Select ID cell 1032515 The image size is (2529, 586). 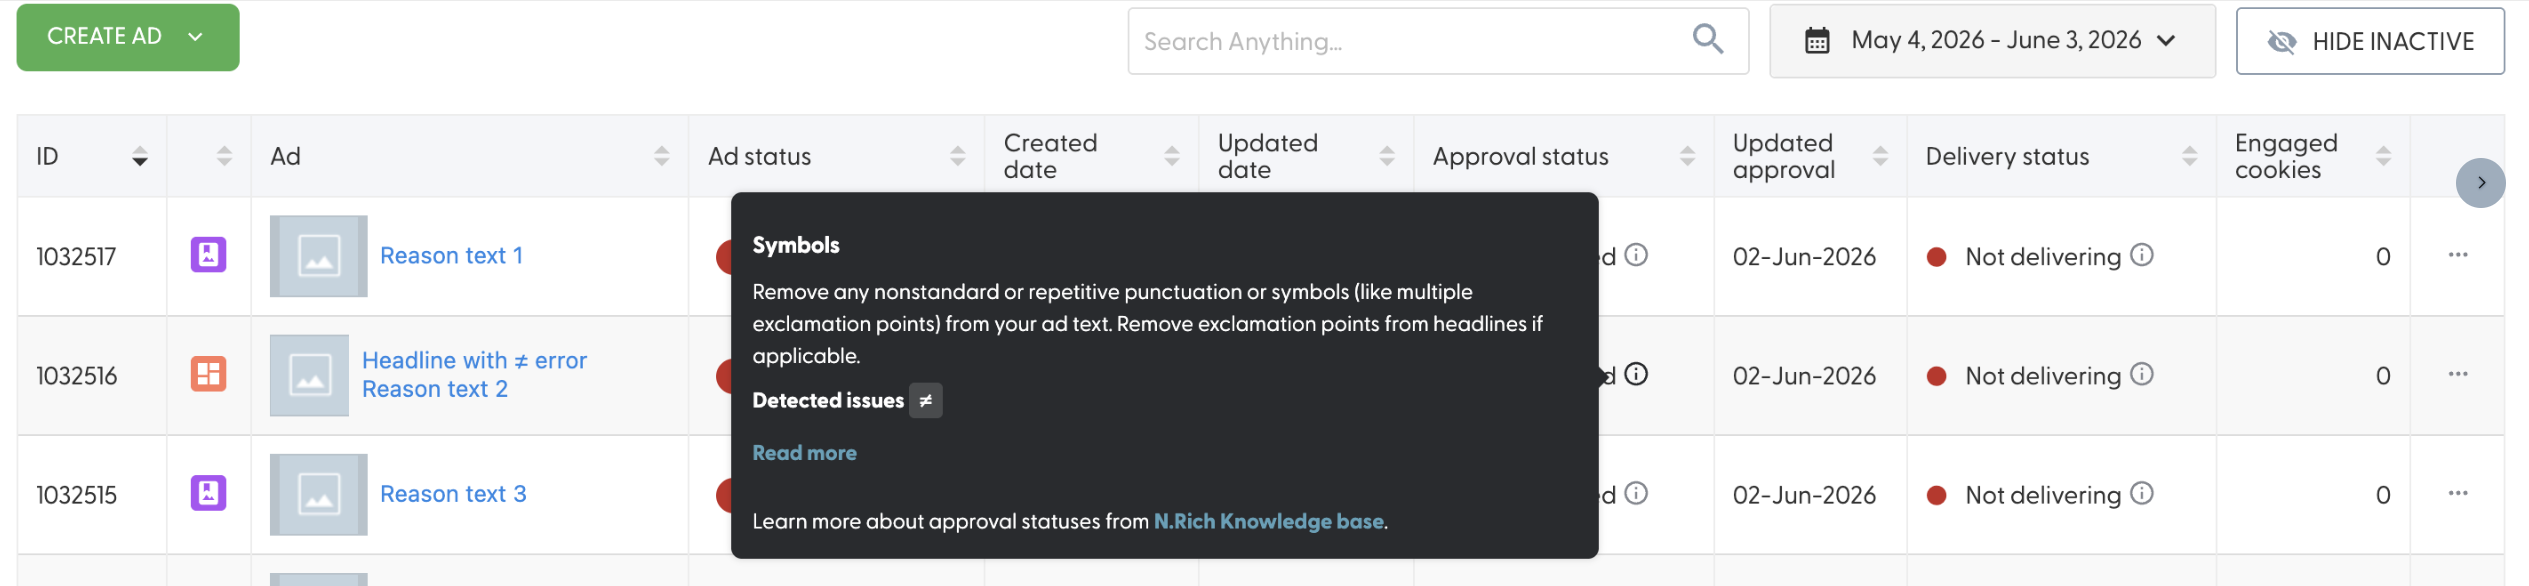(77, 495)
